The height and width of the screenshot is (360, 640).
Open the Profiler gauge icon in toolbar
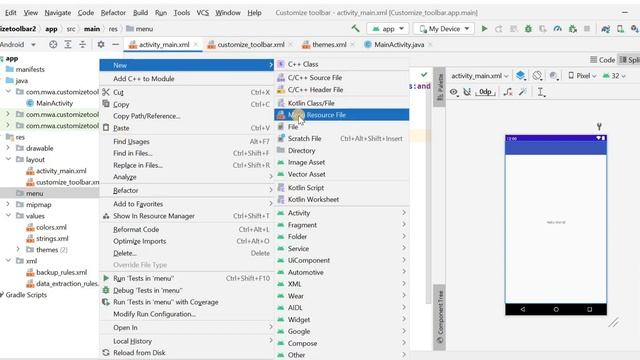point(558,29)
